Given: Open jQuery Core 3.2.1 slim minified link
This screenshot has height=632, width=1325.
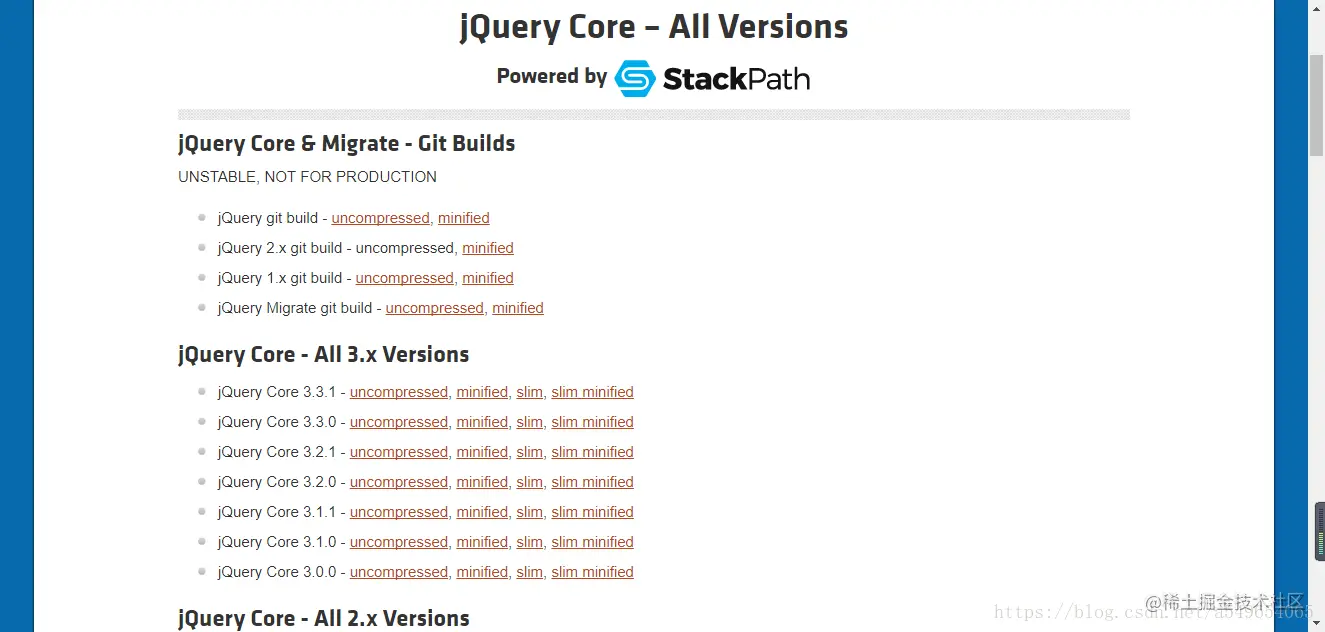Looking at the screenshot, I should click(x=592, y=452).
